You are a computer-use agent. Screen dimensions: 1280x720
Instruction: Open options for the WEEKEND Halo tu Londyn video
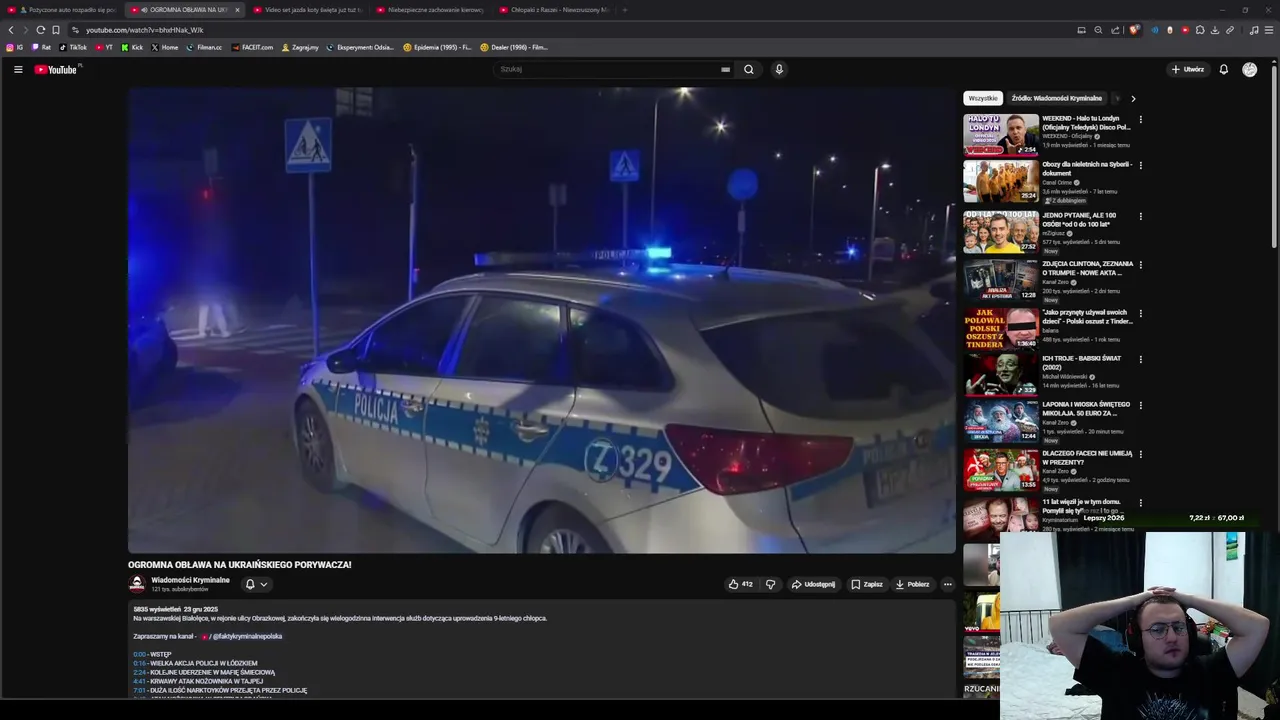(1140, 119)
